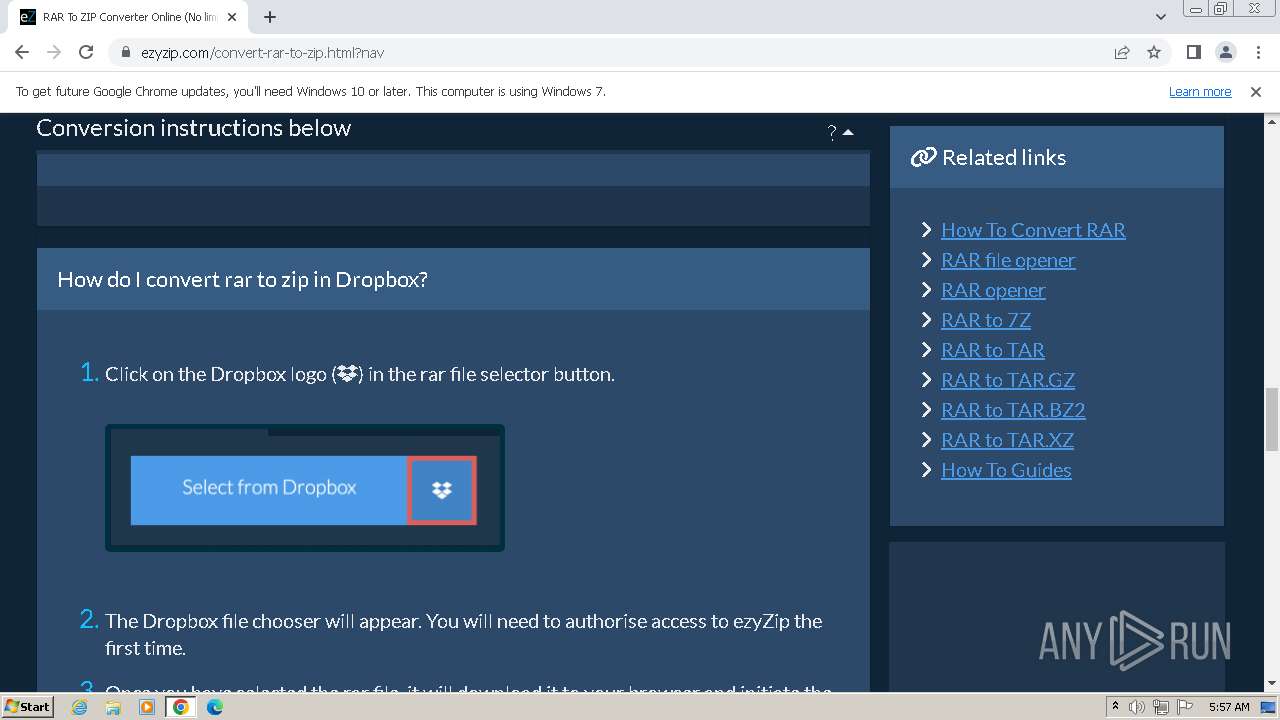Open the Learn more link
This screenshot has width=1280, height=720.
1200,91
